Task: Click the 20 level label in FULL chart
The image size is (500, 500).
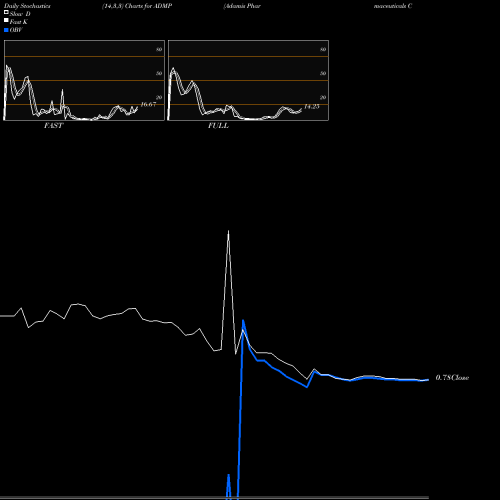Action: point(323,97)
